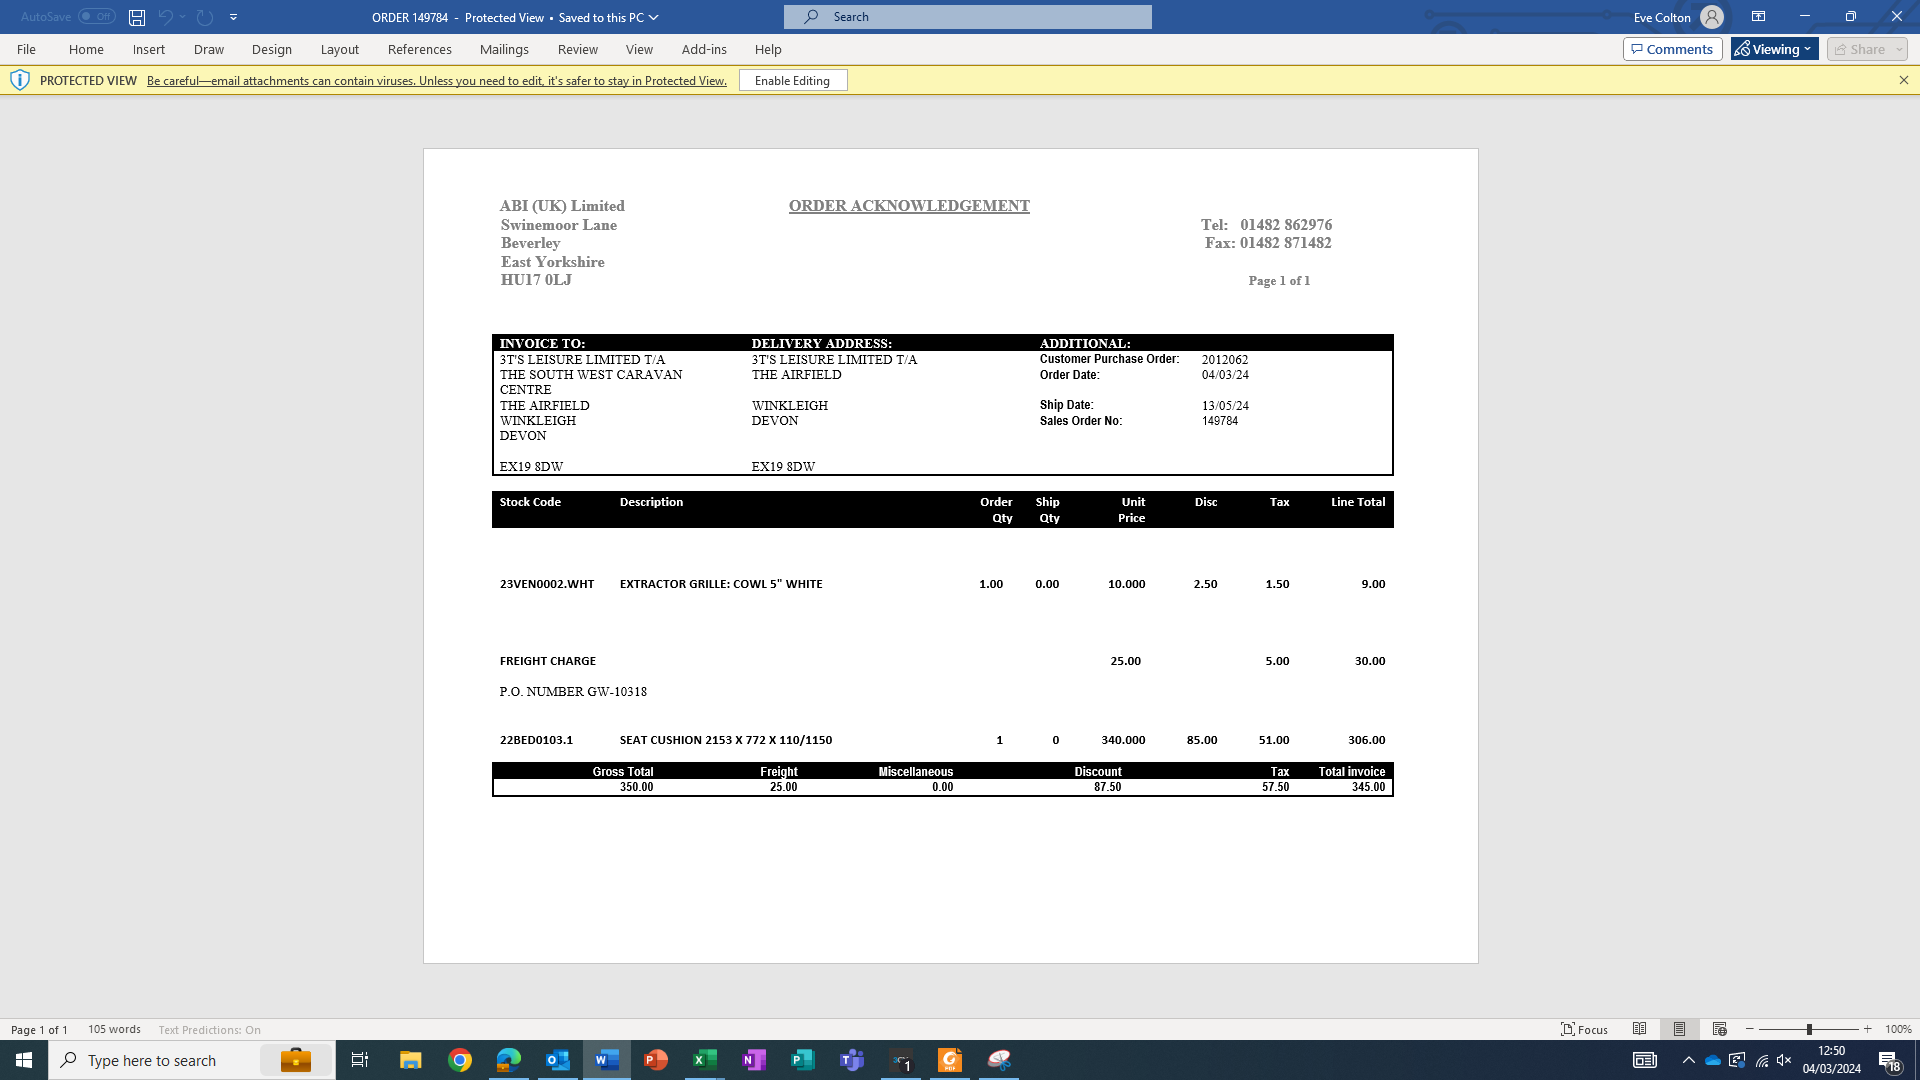Image resolution: width=1920 pixels, height=1080 pixels.
Task: Open the Mailings tab
Action: click(504, 49)
